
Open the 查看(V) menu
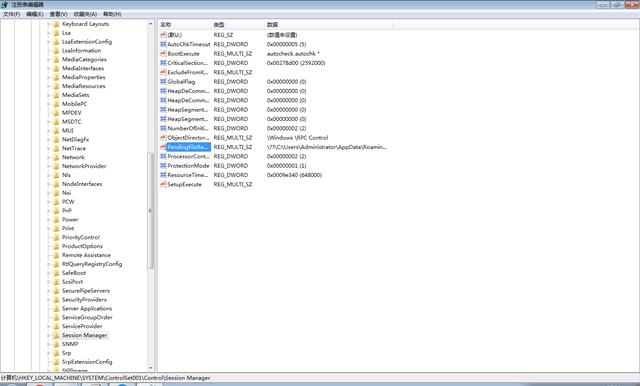tap(59, 14)
